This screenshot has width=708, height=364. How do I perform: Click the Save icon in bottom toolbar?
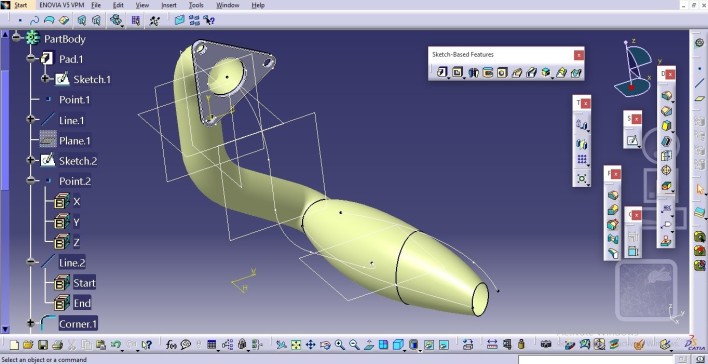coord(42,345)
